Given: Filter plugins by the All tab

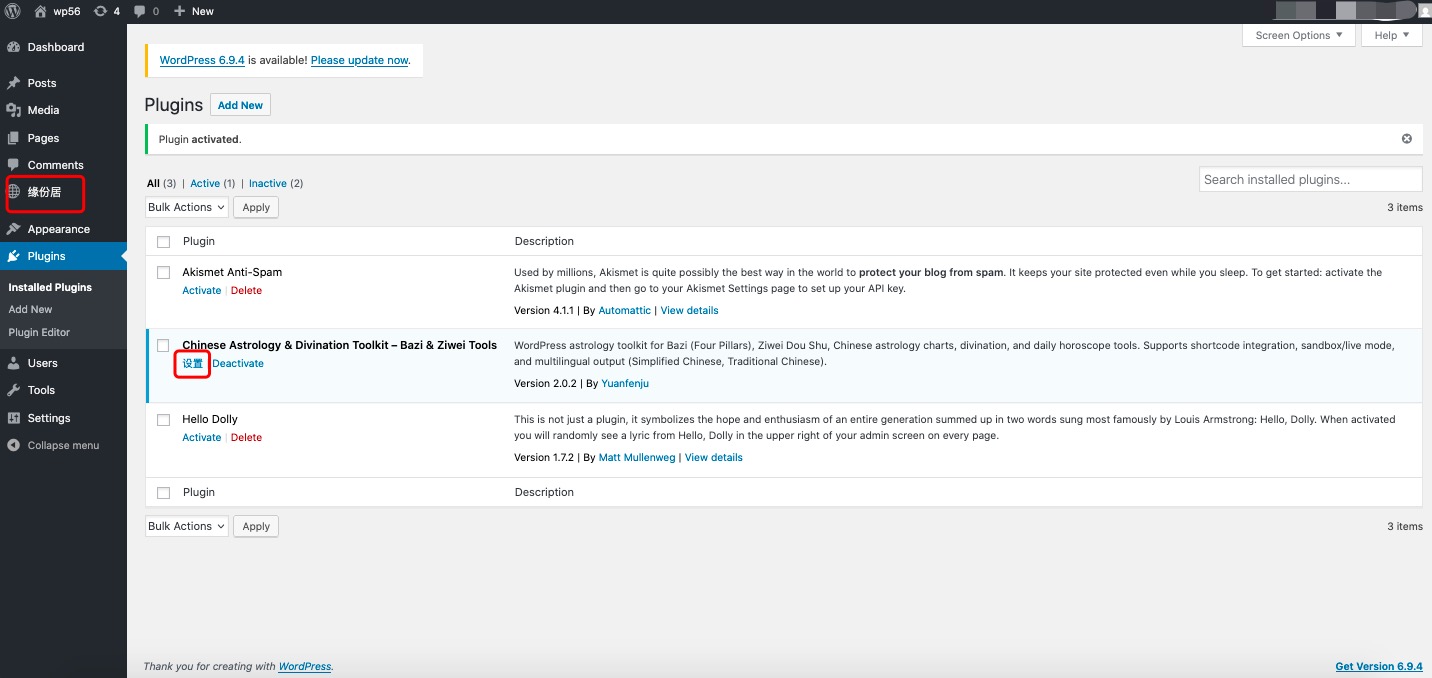Looking at the screenshot, I should tap(153, 183).
